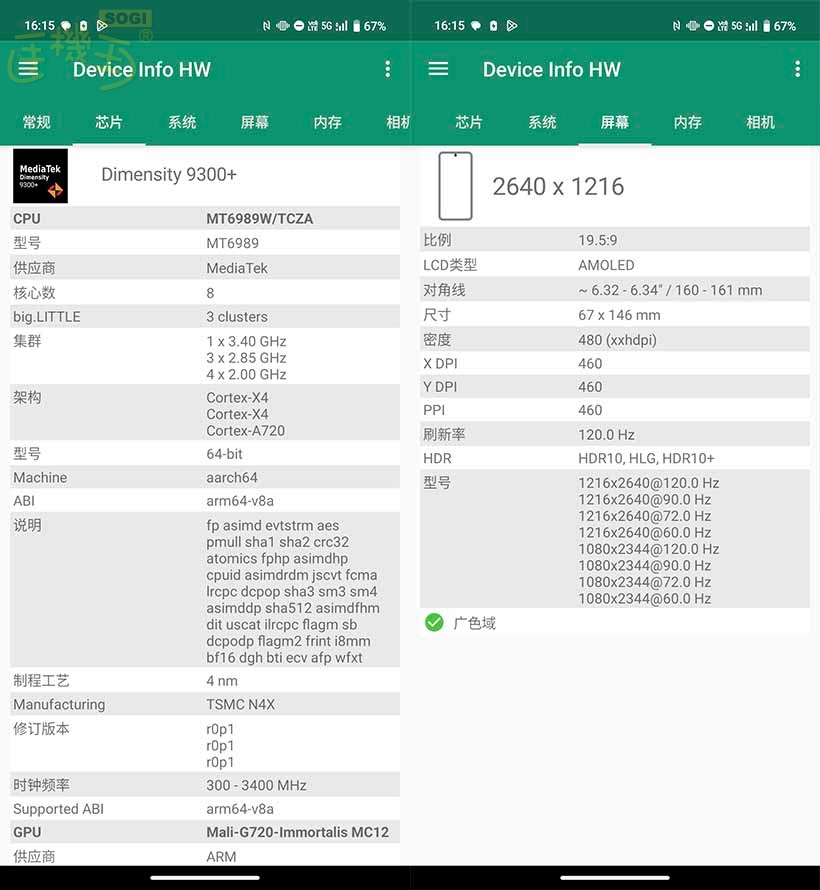The width and height of the screenshot is (820, 890).
Task: Tap Play Store notification icon in left status bar
Action: pos(102,26)
